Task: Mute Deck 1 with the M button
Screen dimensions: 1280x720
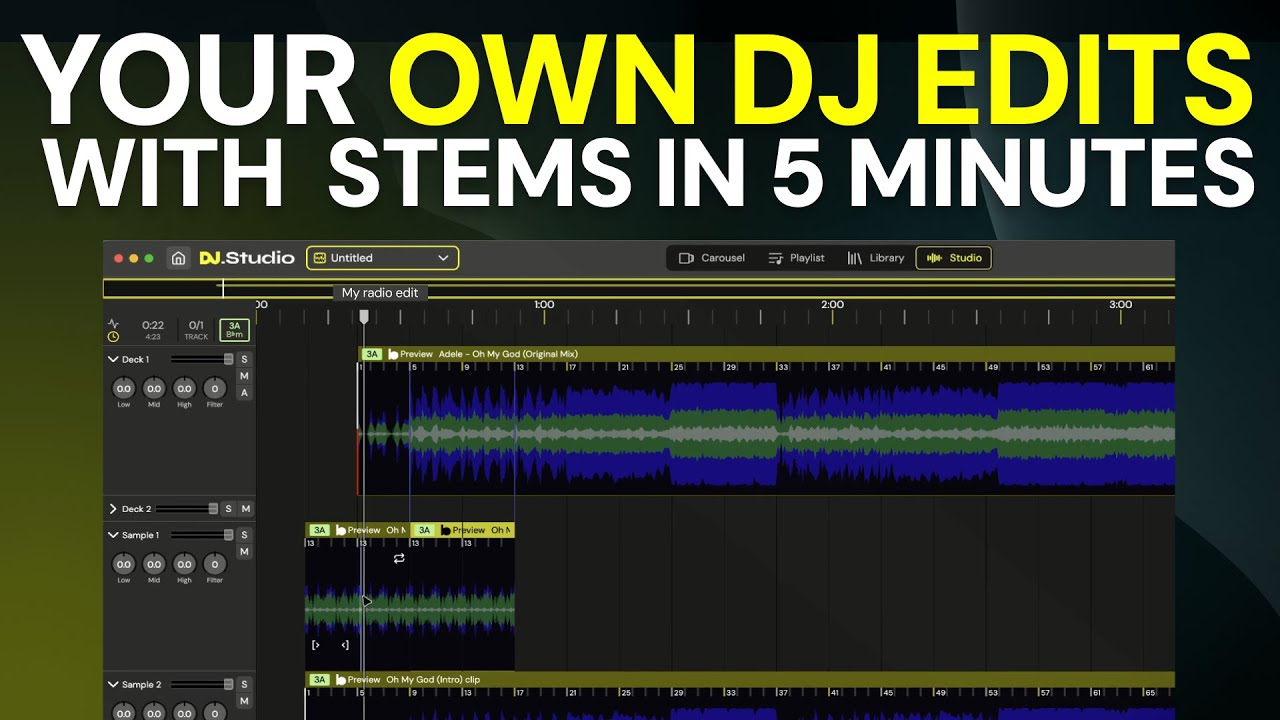Action: pyautogui.click(x=244, y=376)
